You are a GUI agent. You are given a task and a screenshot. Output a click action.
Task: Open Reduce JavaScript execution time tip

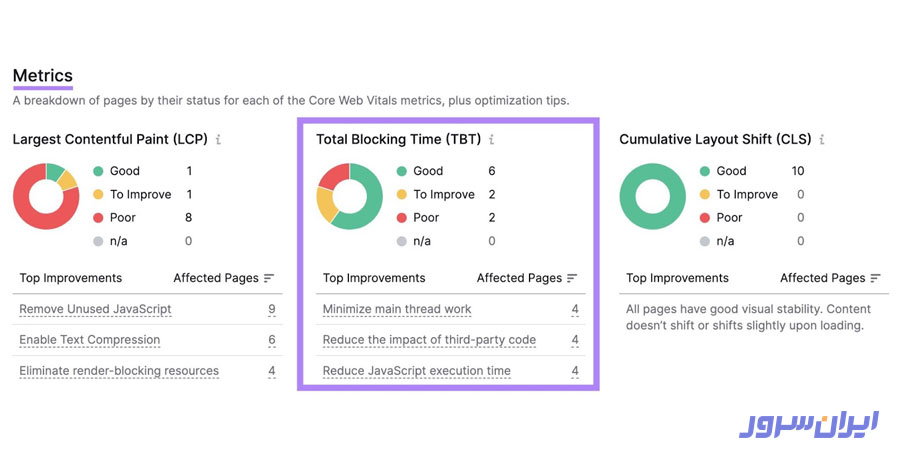tap(416, 371)
